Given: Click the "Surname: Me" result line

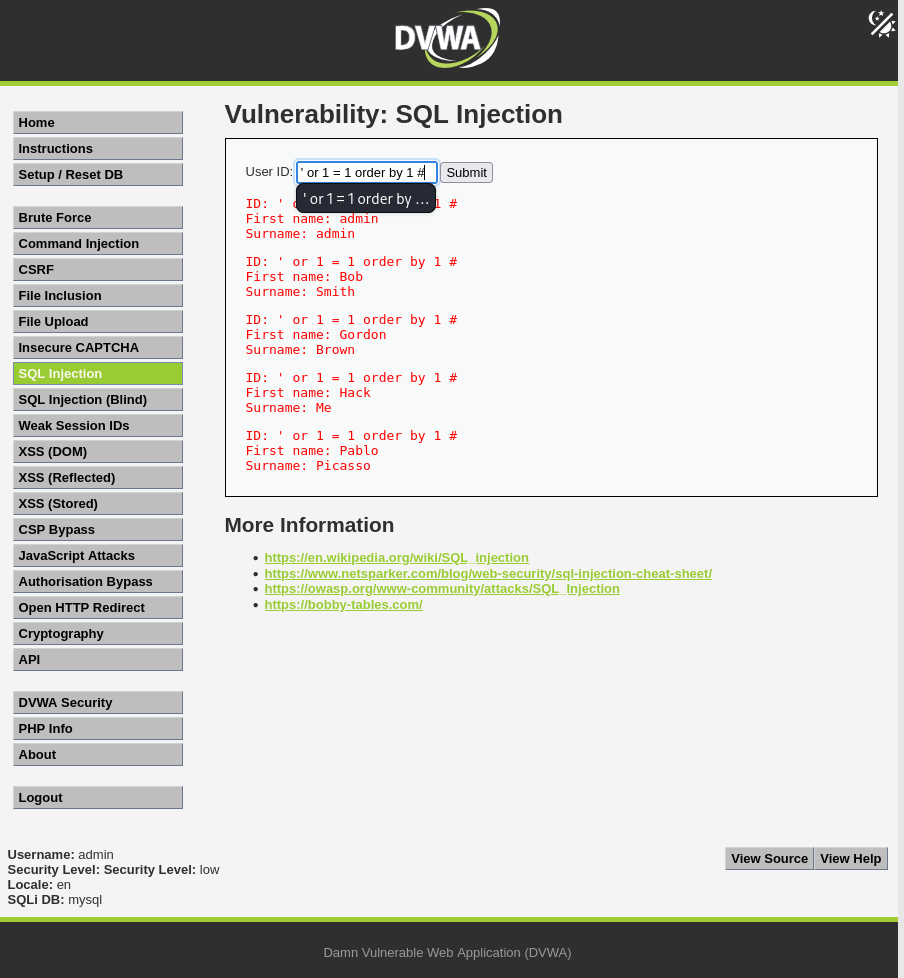Looking at the screenshot, I should tap(288, 408).
